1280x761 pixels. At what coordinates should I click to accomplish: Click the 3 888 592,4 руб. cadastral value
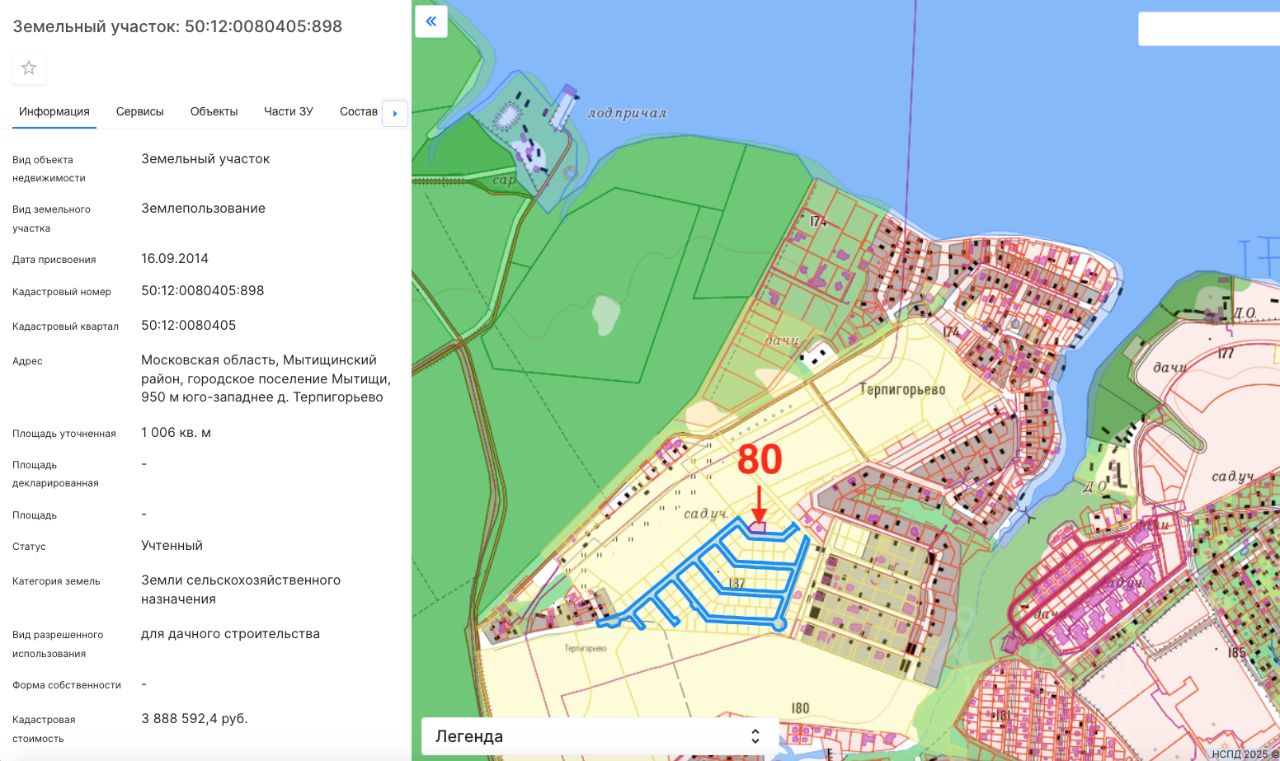click(x=195, y=718)
